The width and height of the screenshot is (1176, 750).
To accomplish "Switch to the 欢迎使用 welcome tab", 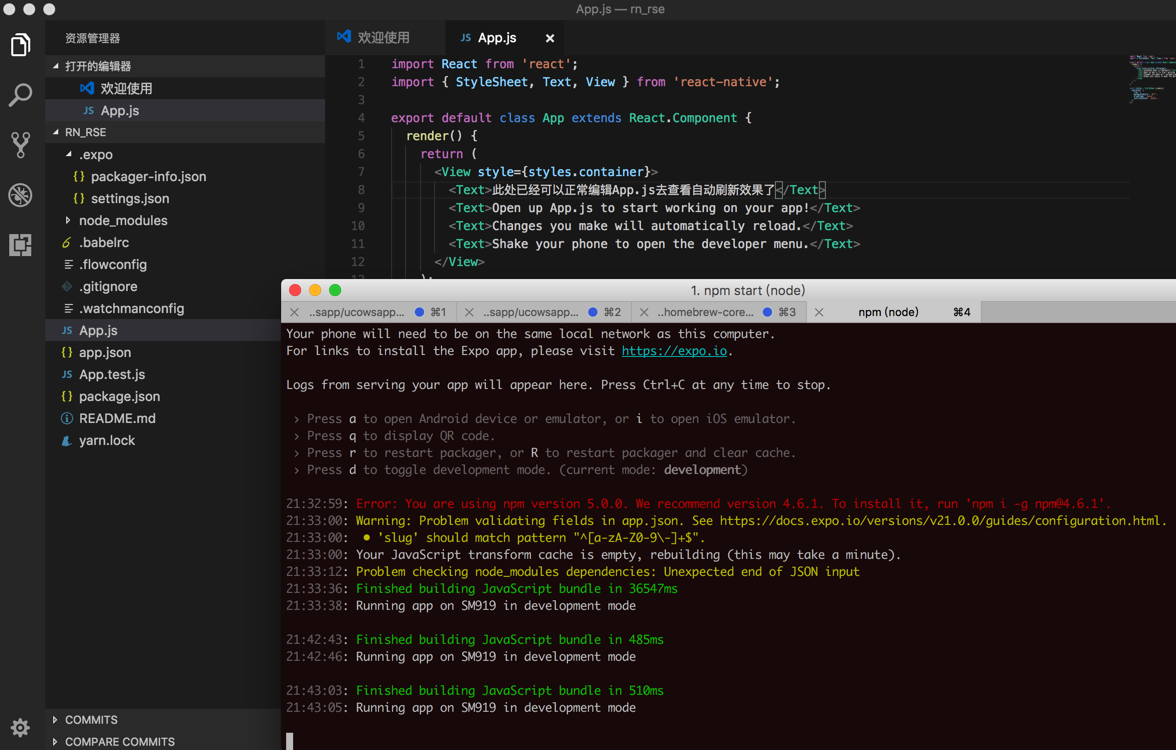I will pos(383,38).
